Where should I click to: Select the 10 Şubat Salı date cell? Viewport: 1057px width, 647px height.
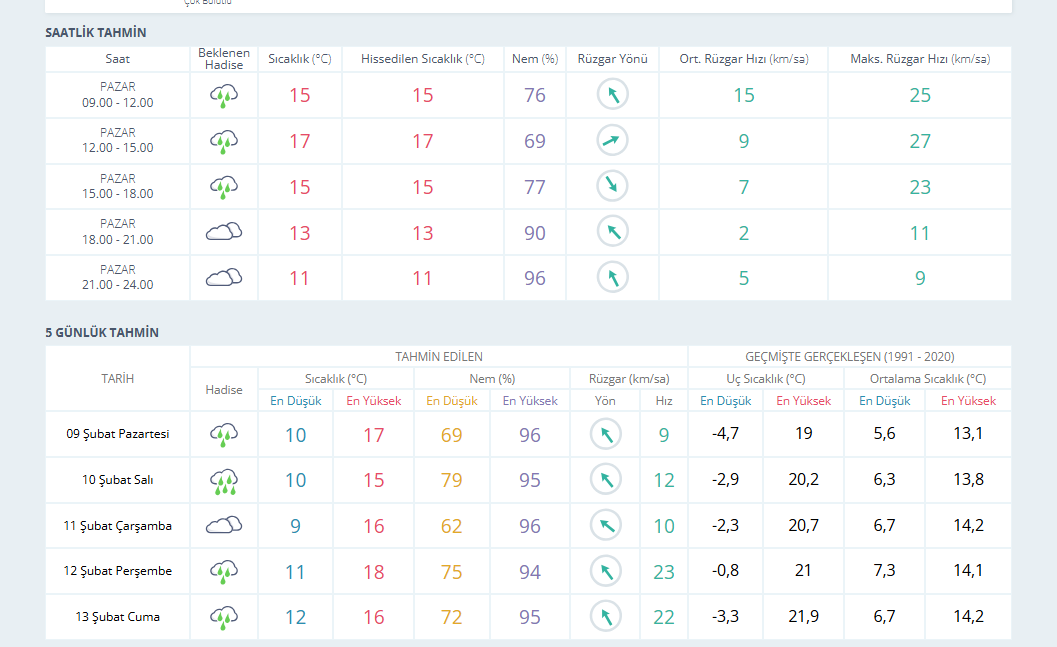coord(118,480)
